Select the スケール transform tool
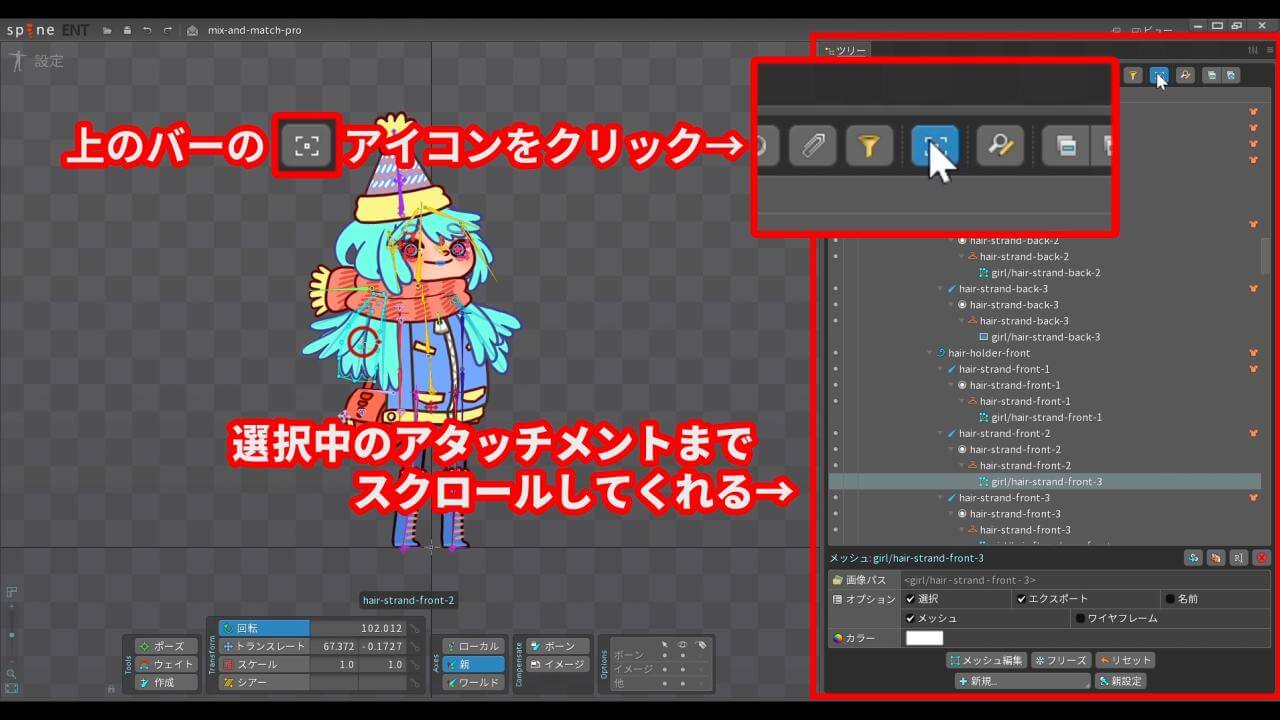This screenshot has height=720, width=1280. coord(264,664)
